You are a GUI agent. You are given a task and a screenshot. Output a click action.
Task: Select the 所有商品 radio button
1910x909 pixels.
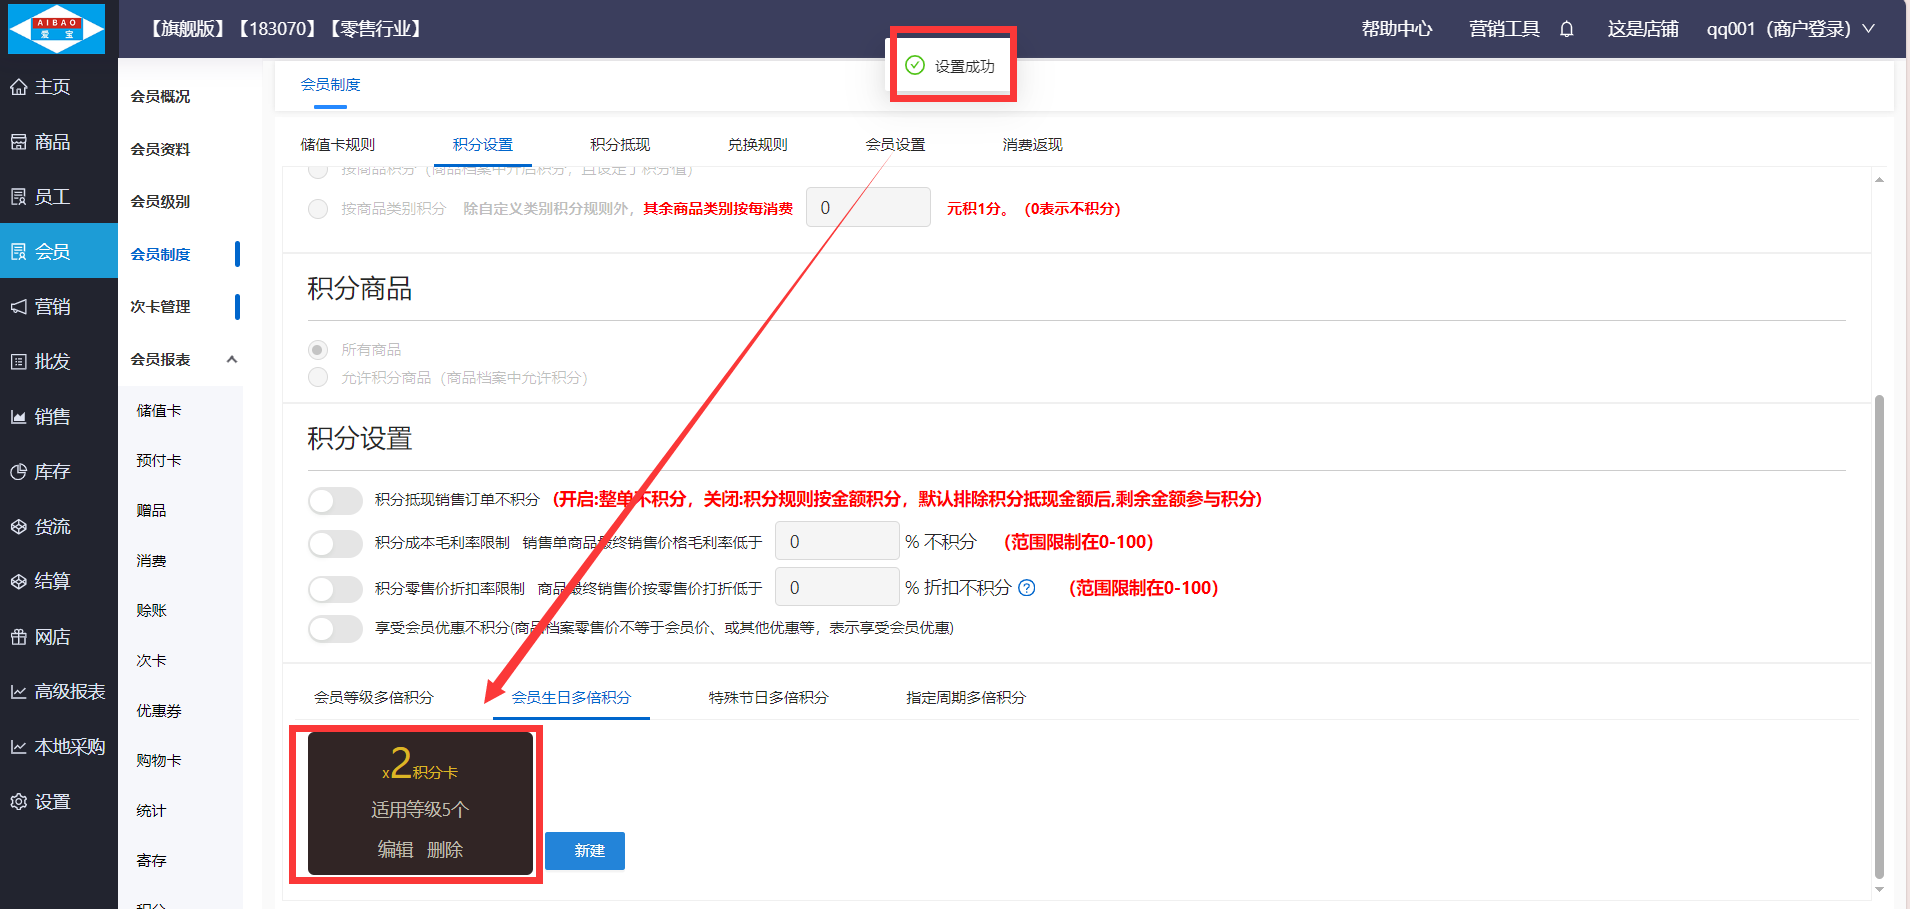point(318,349)
